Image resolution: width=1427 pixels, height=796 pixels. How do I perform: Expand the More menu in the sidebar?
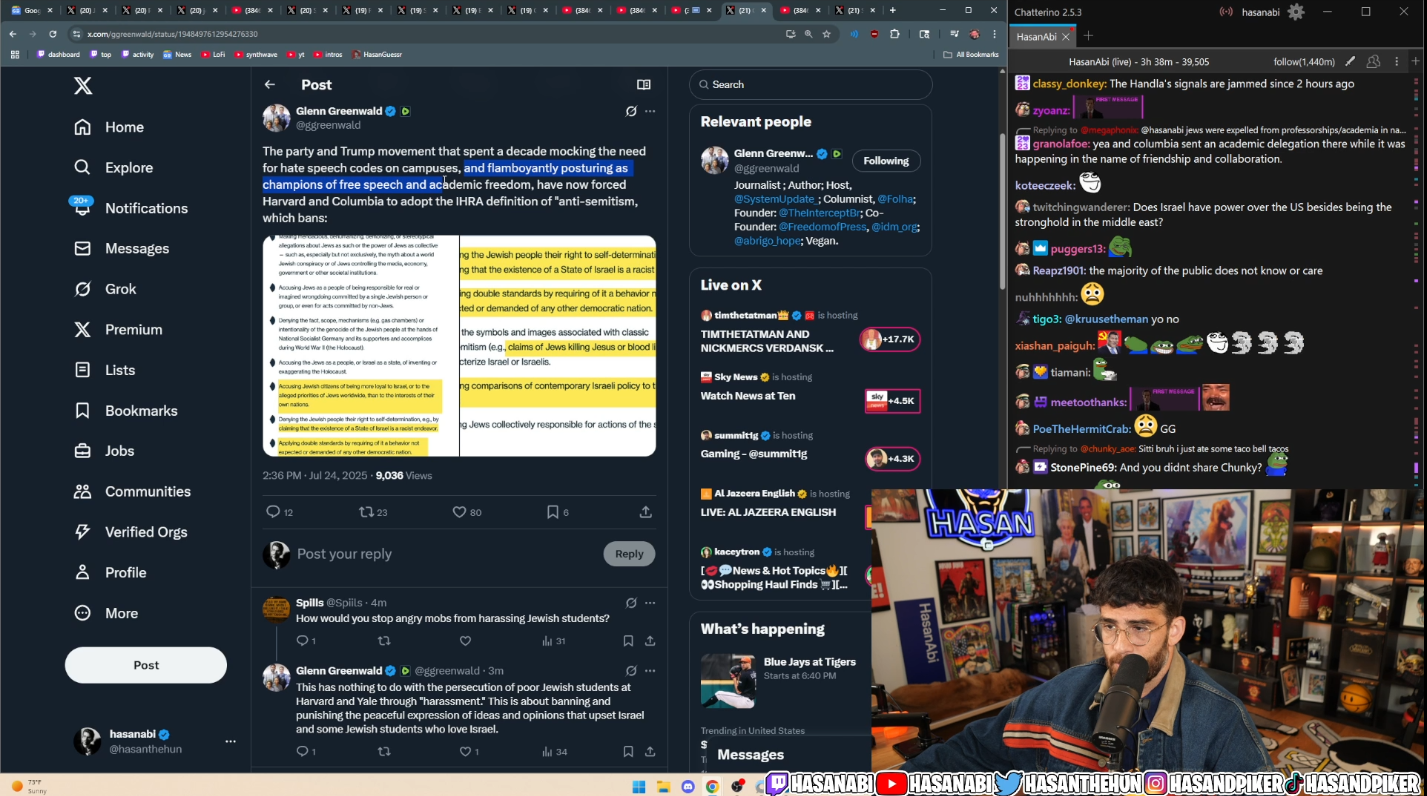106,613
